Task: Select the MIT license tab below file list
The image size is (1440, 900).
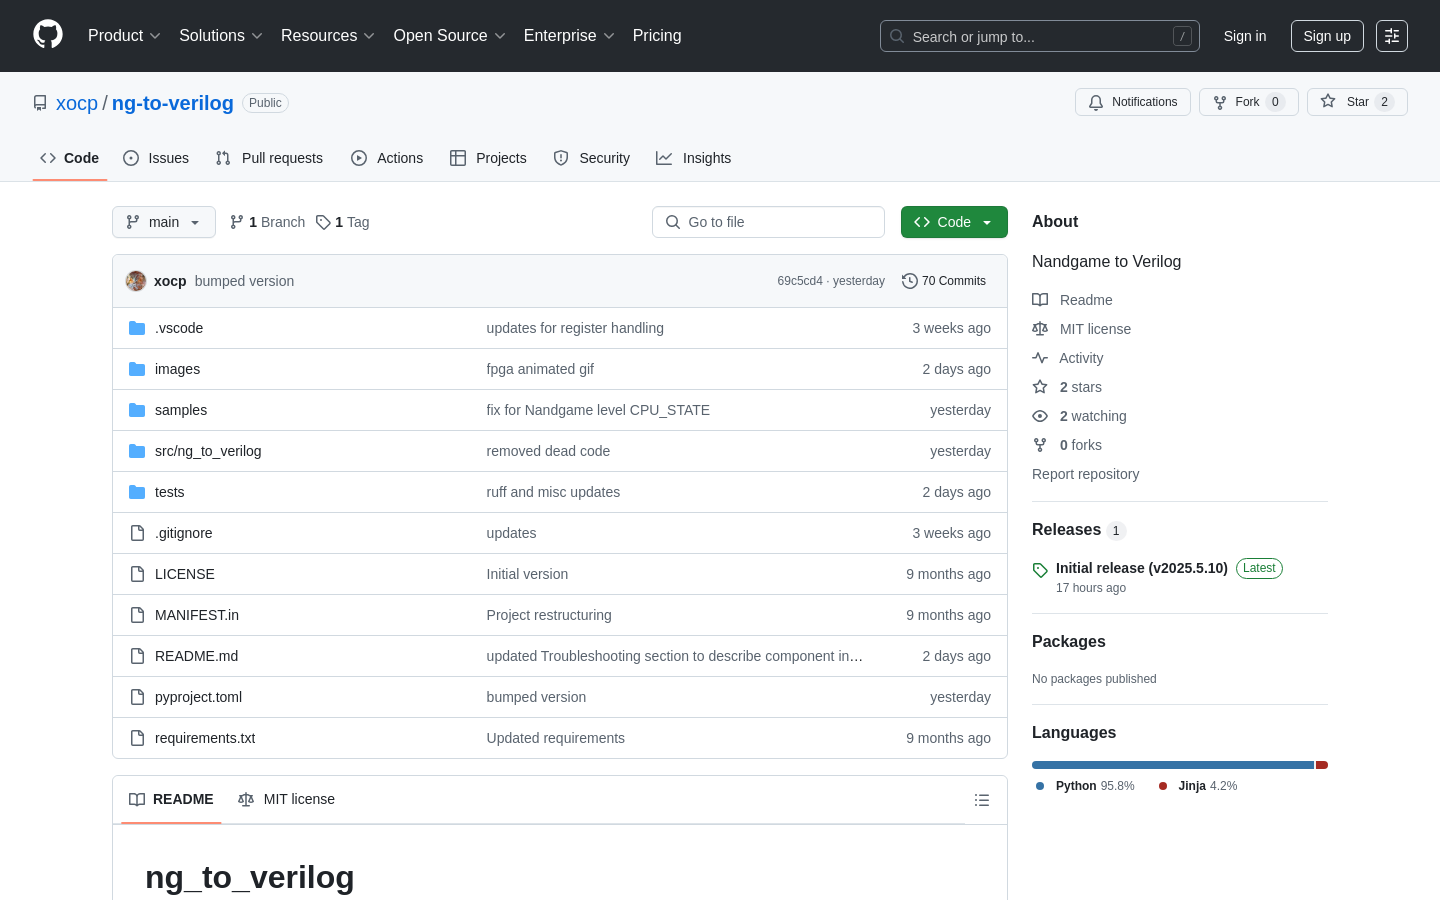Action: tap(287, 799)
